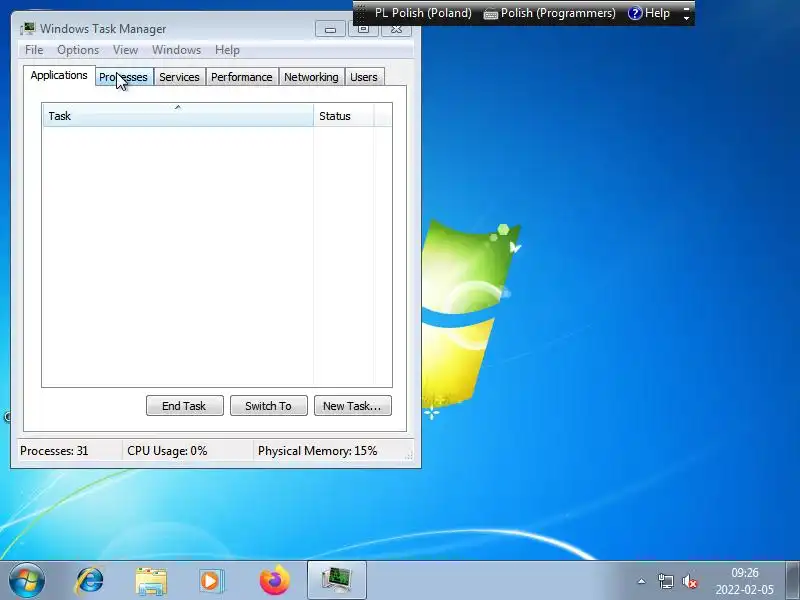
Task: Open Windows Explorer folder icon on taskbar
Action: tap(151, 581)
